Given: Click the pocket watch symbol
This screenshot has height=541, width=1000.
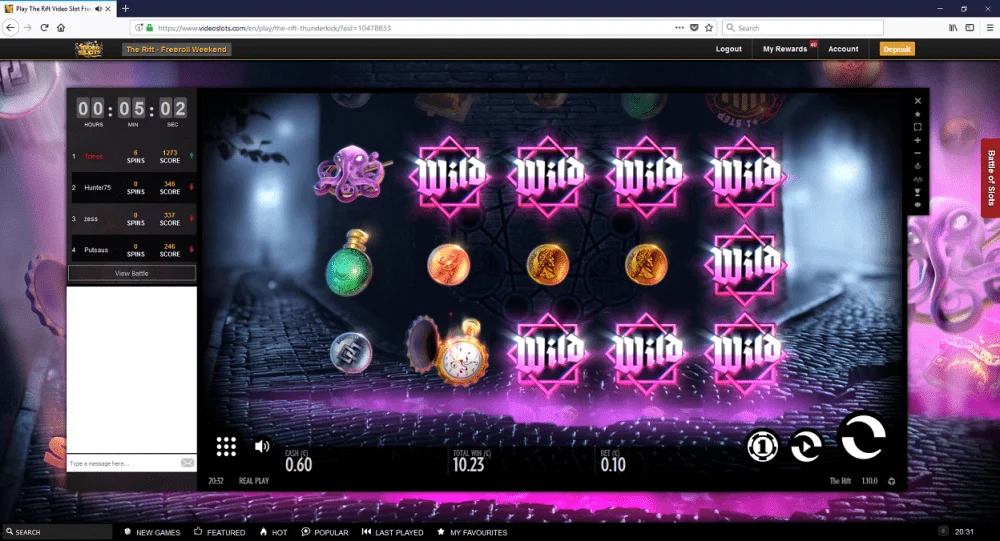Looking at the screenshot, I should click(x=448, y=352).
